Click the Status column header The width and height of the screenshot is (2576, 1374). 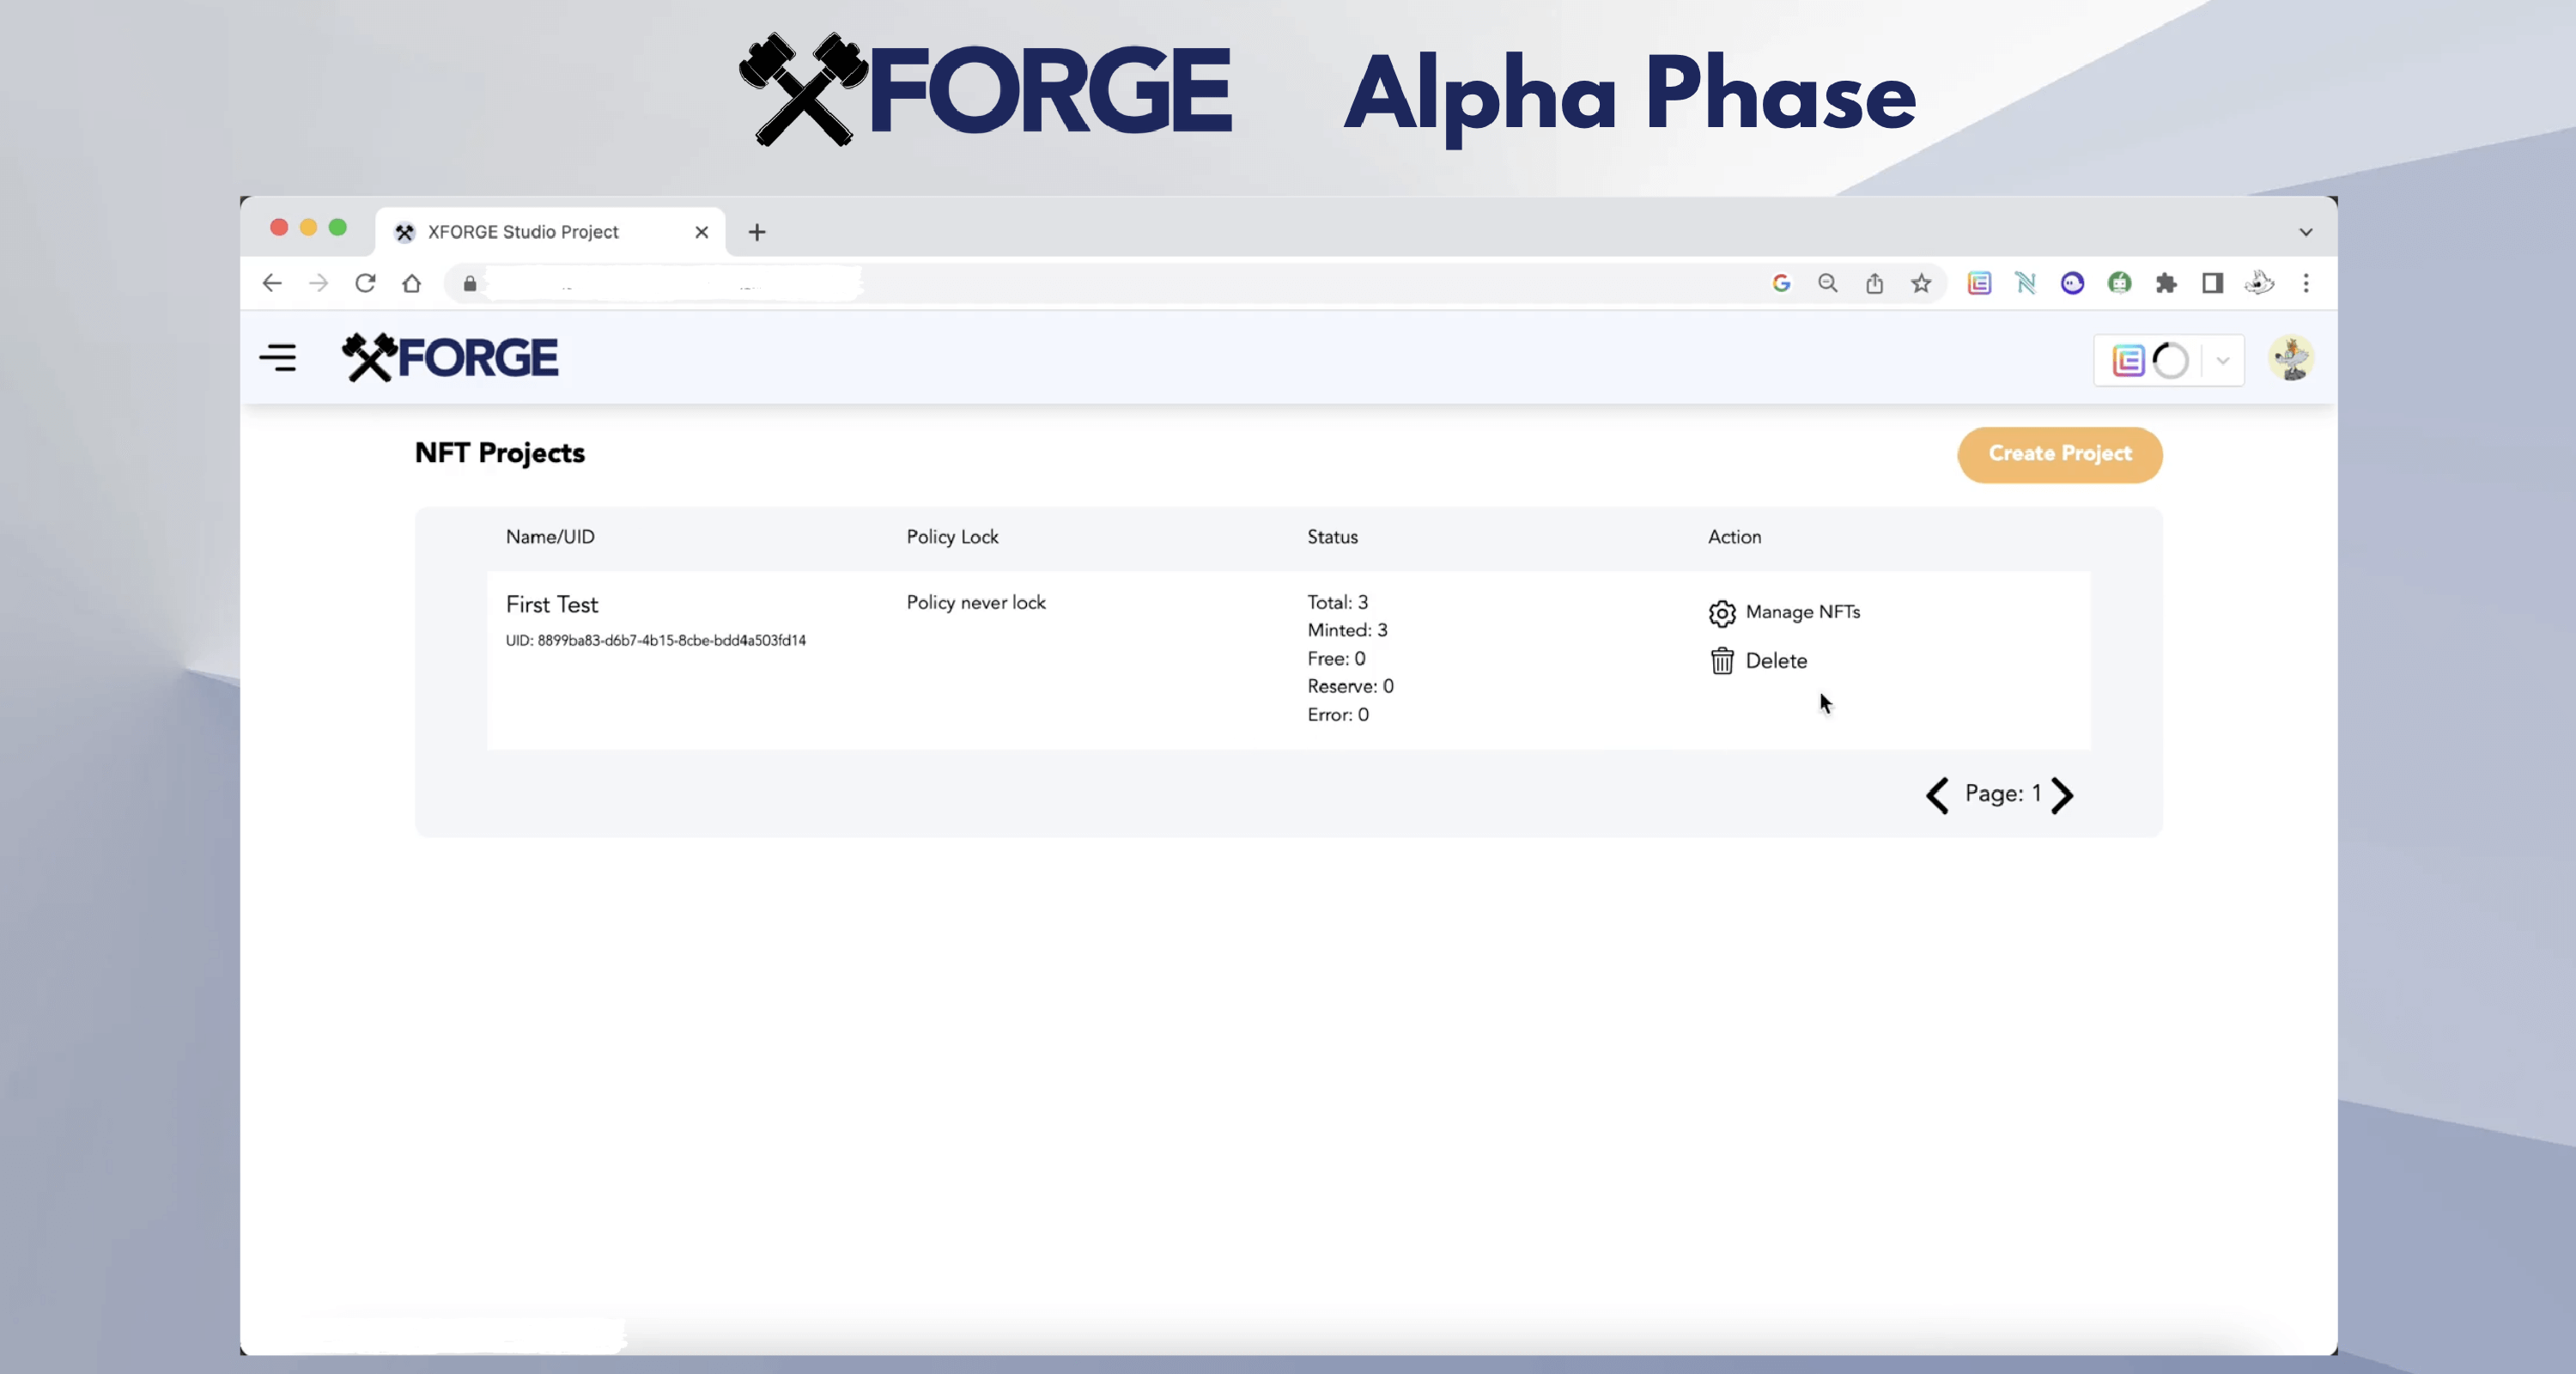point(1333,537)
